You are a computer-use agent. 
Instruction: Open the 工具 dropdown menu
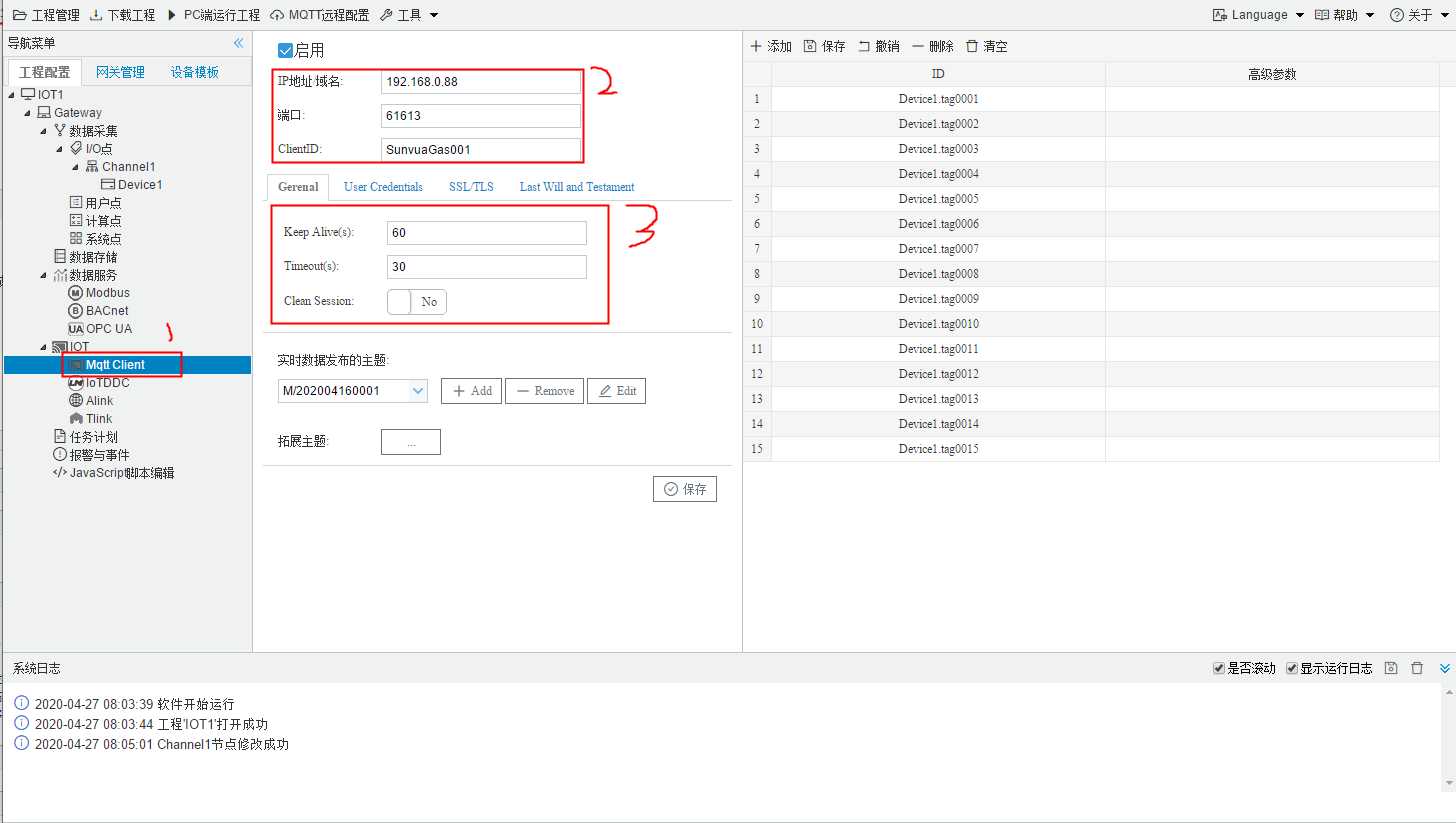[409, 15]
